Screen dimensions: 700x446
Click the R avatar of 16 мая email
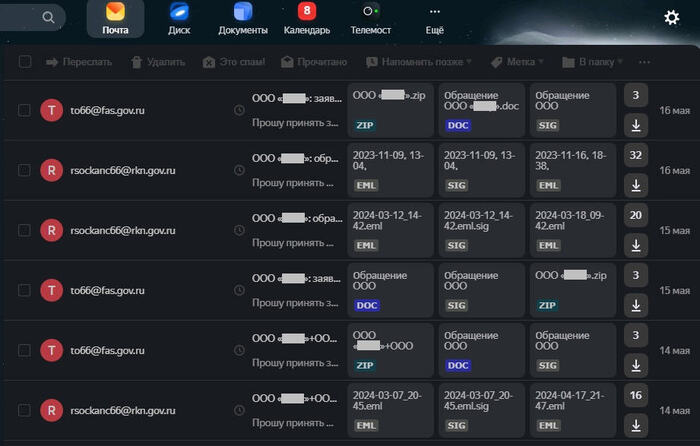(51, 170)
